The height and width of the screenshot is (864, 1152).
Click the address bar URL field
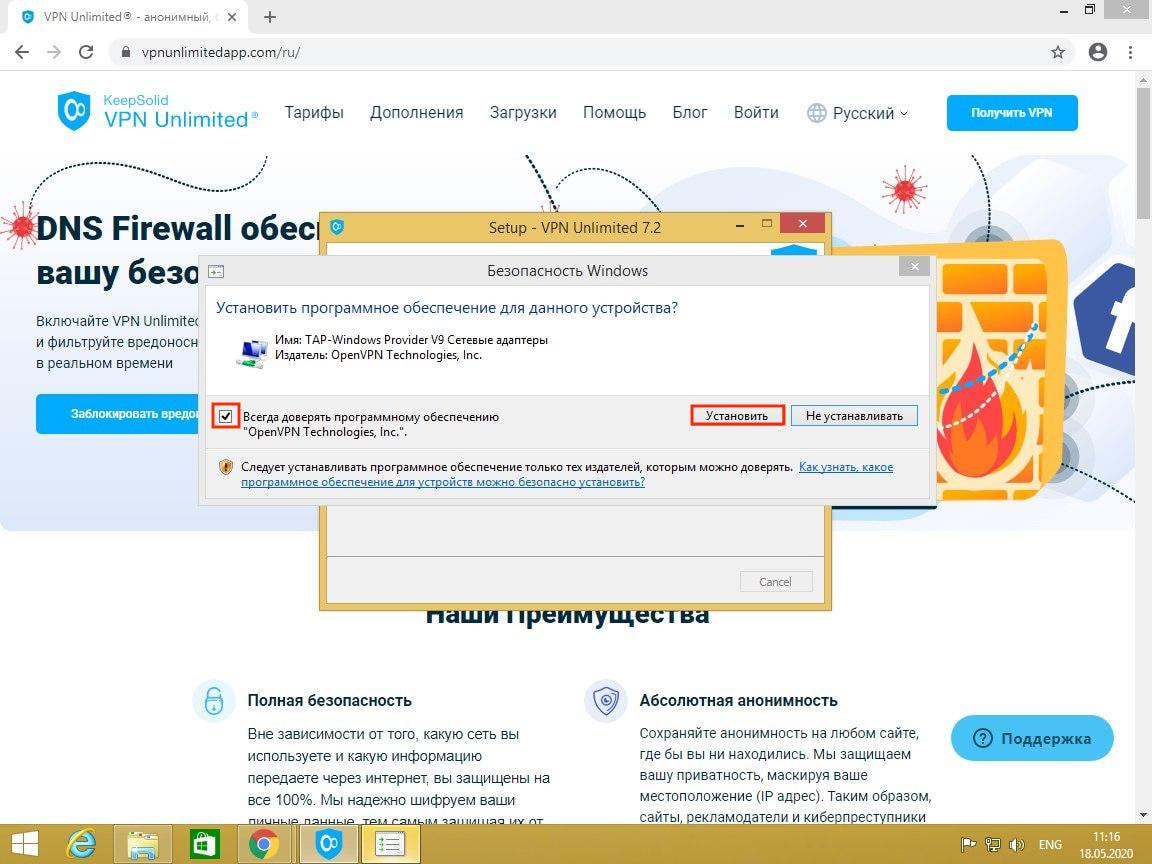580,52
